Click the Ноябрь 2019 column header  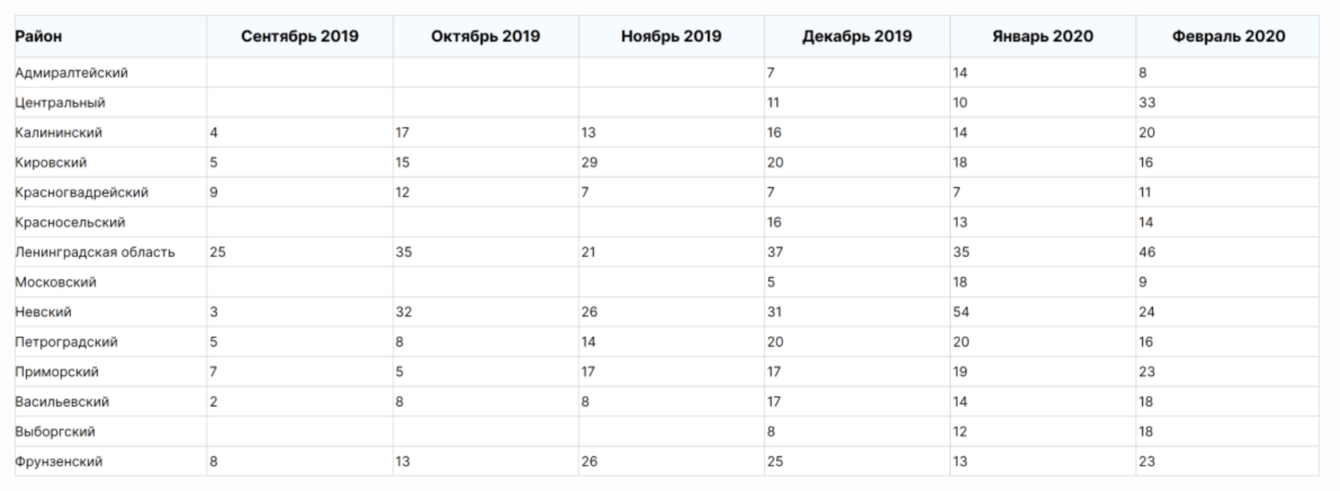point(671,37)
